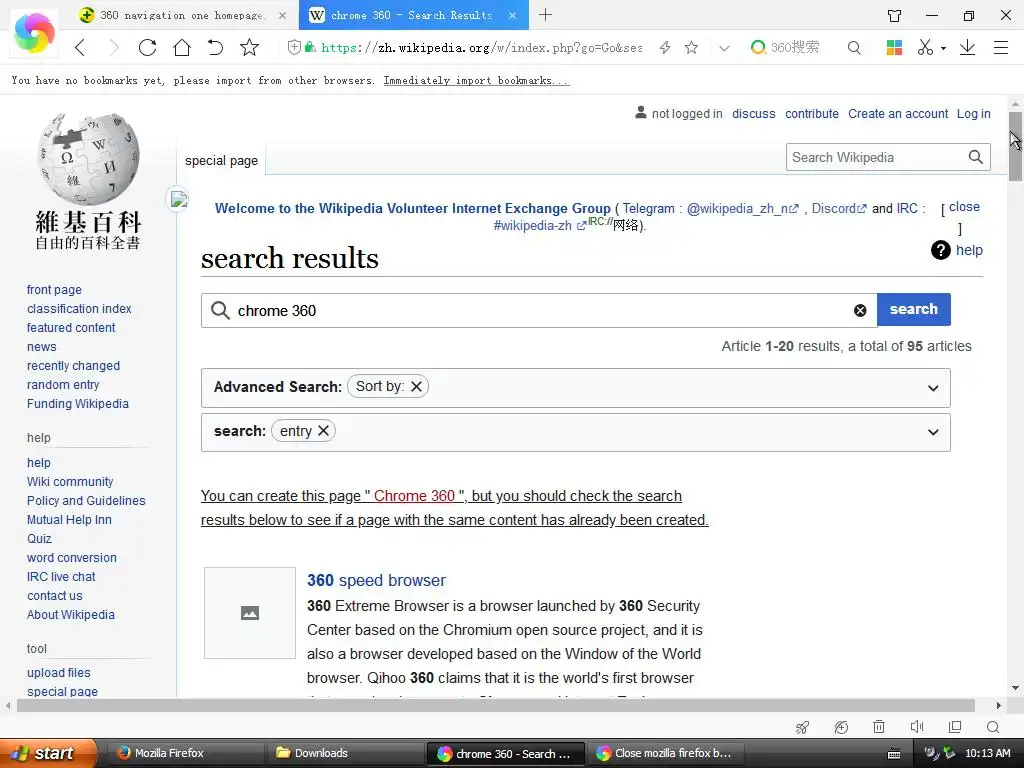Open the special page tab
Viewport: 1024px width, 768px height.
[x=221, y=161]
